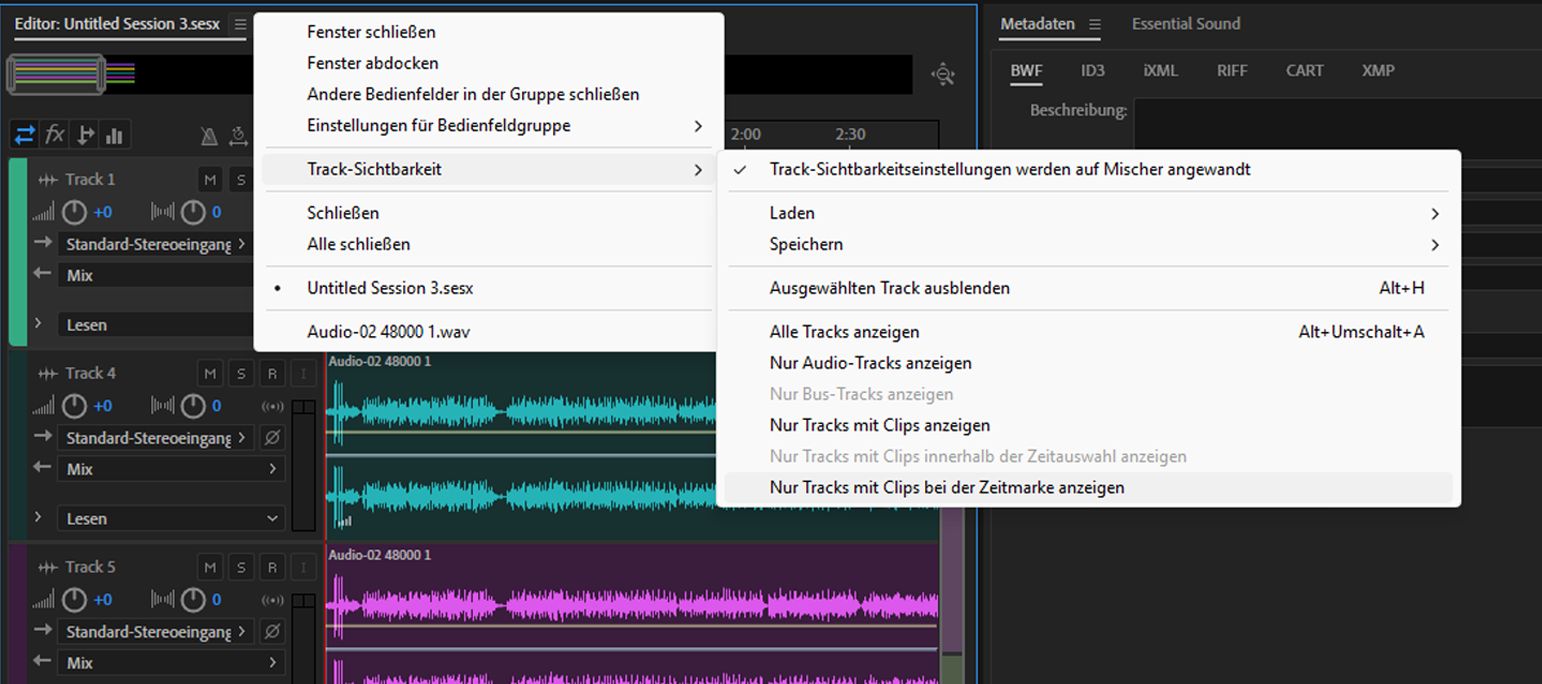Expand Track 1 automation lanes arrow
This screenshot has width=1542, height=684.
tap(38, 323)
